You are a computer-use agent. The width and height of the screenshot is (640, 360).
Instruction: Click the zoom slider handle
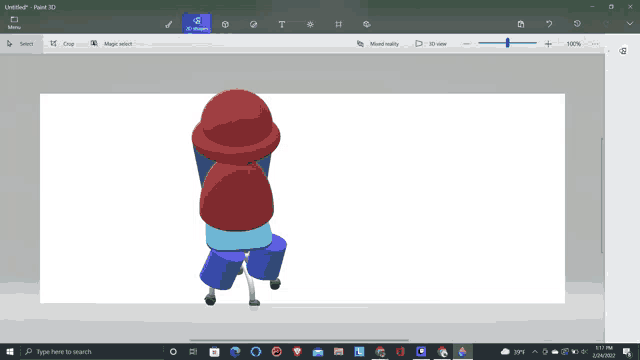[x=507, y=43]
